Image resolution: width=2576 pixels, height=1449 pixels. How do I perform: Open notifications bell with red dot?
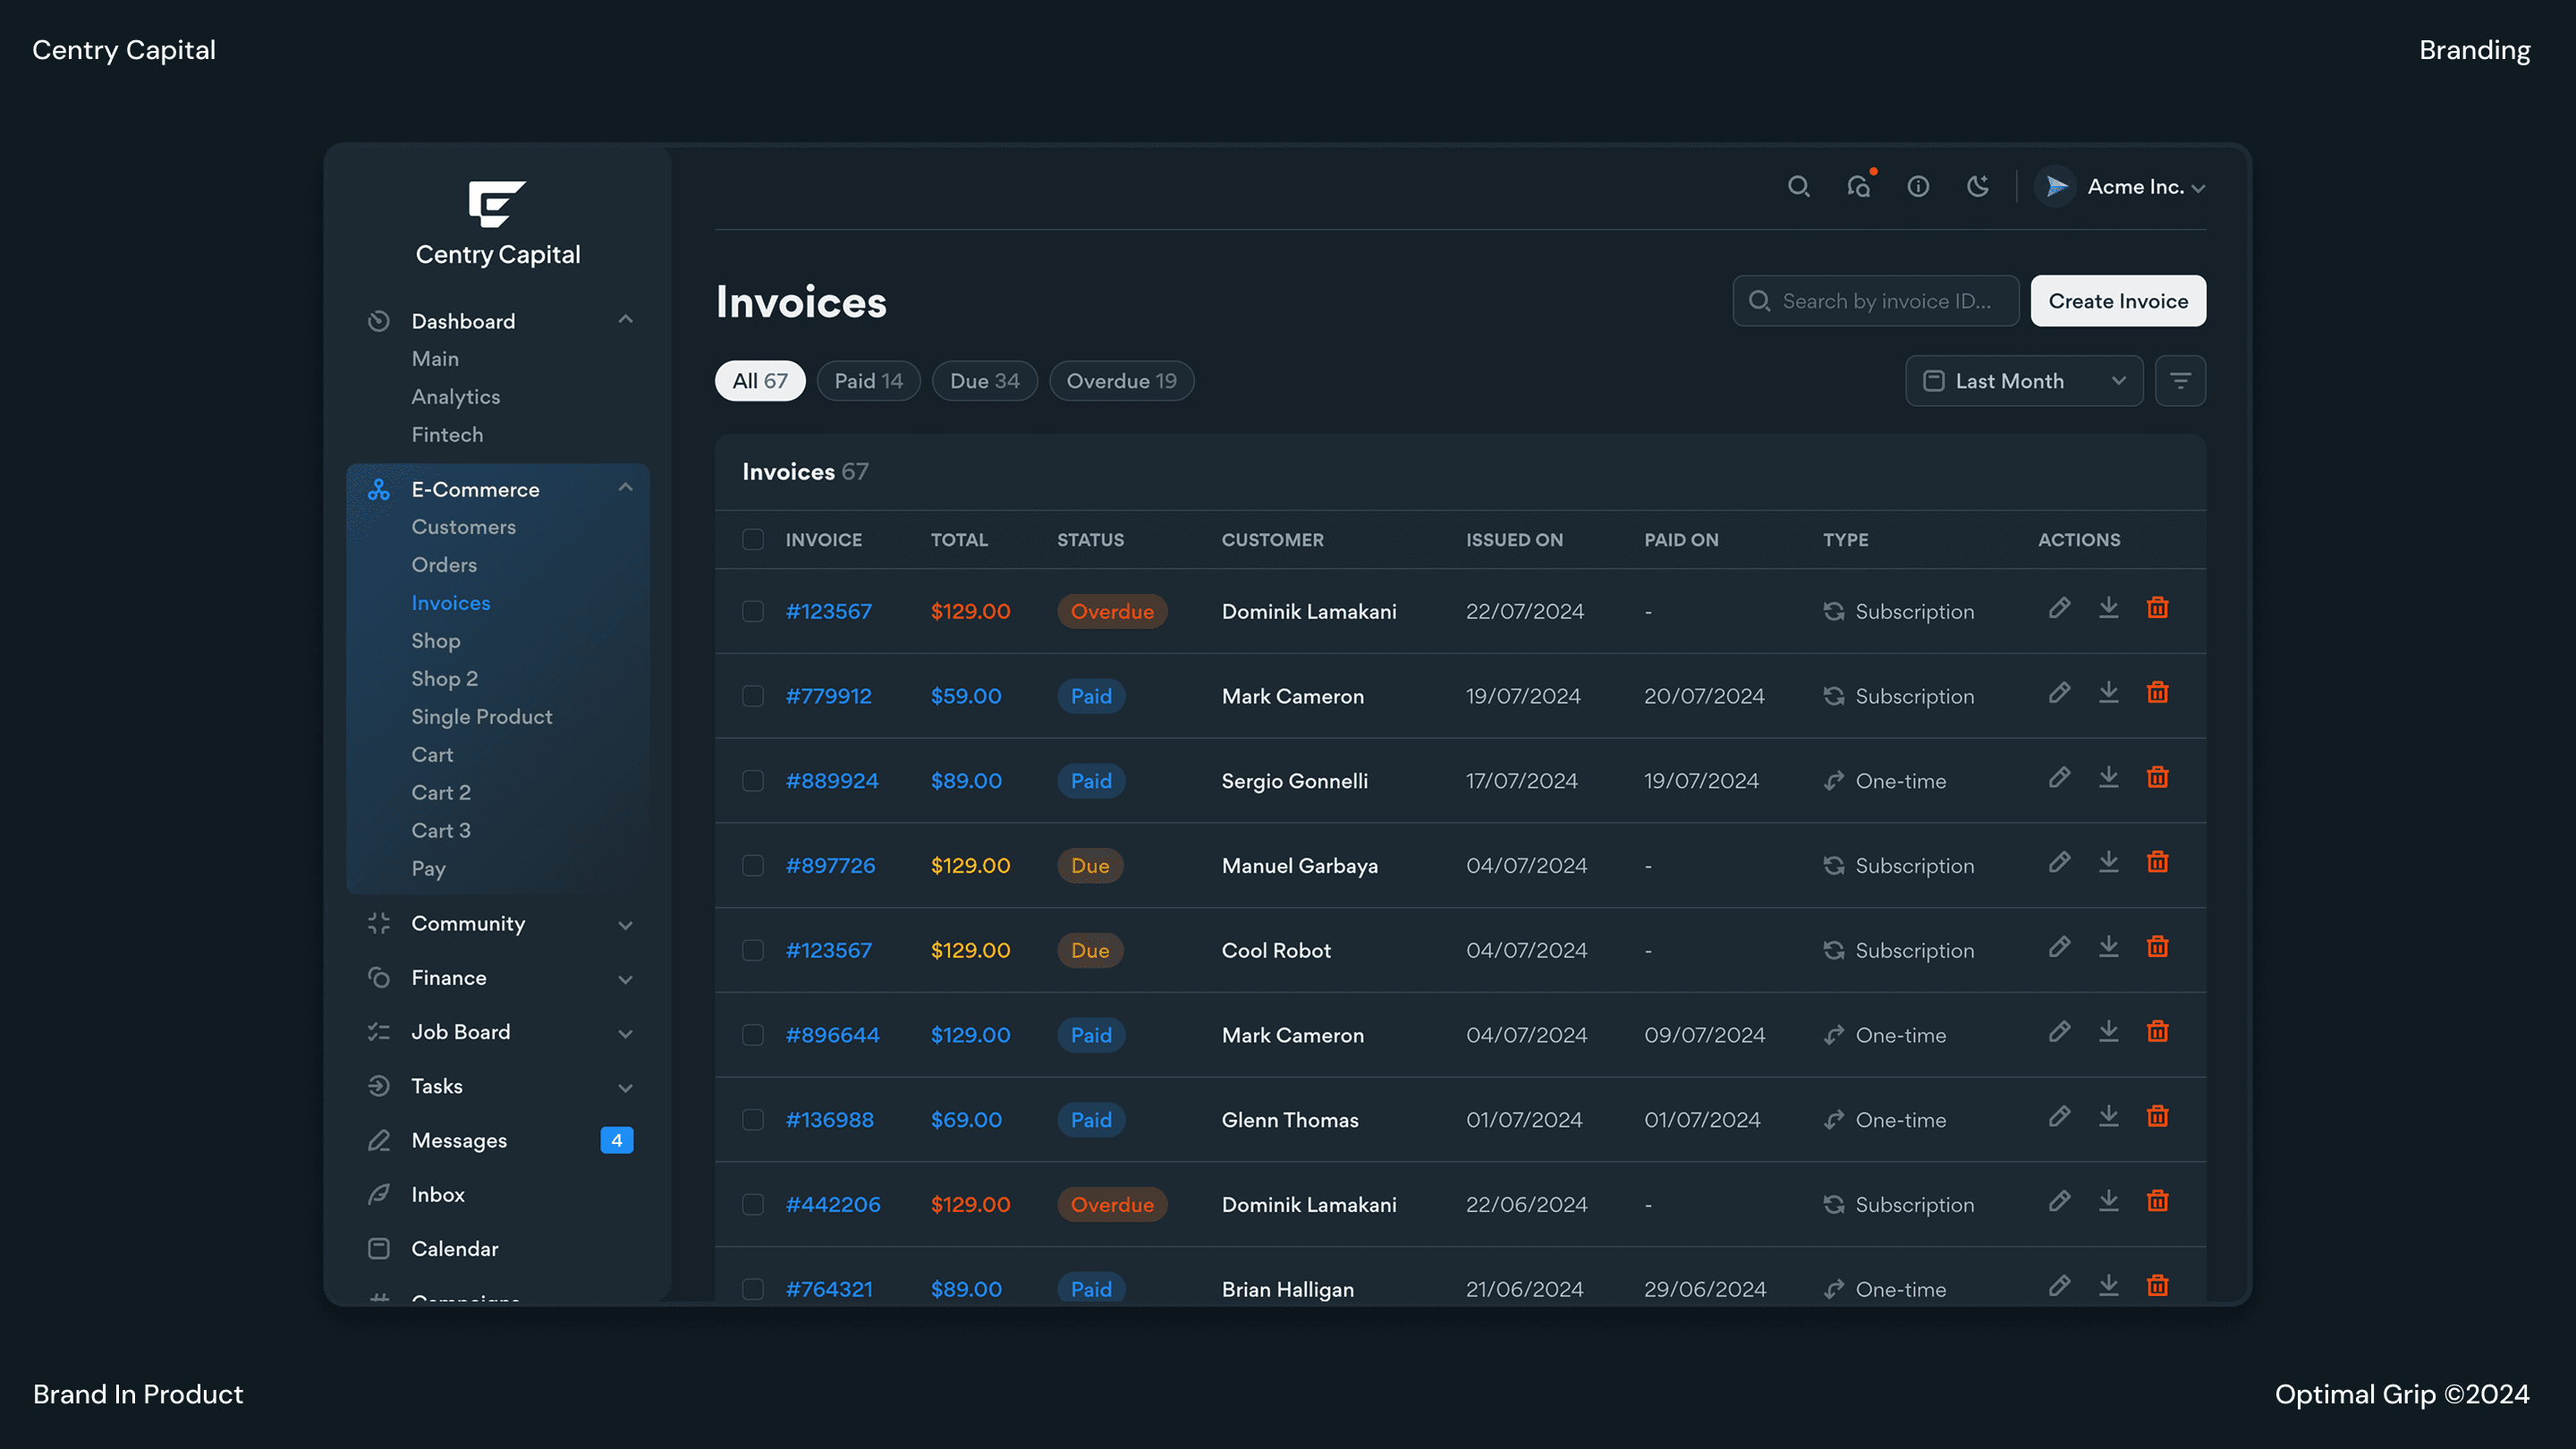coord(1858,187)
